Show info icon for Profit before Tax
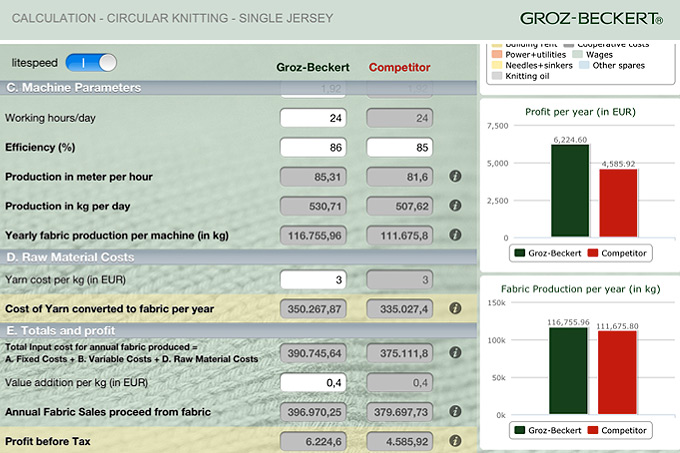This screenshot has height=453, width=680. tap(455, 441)
